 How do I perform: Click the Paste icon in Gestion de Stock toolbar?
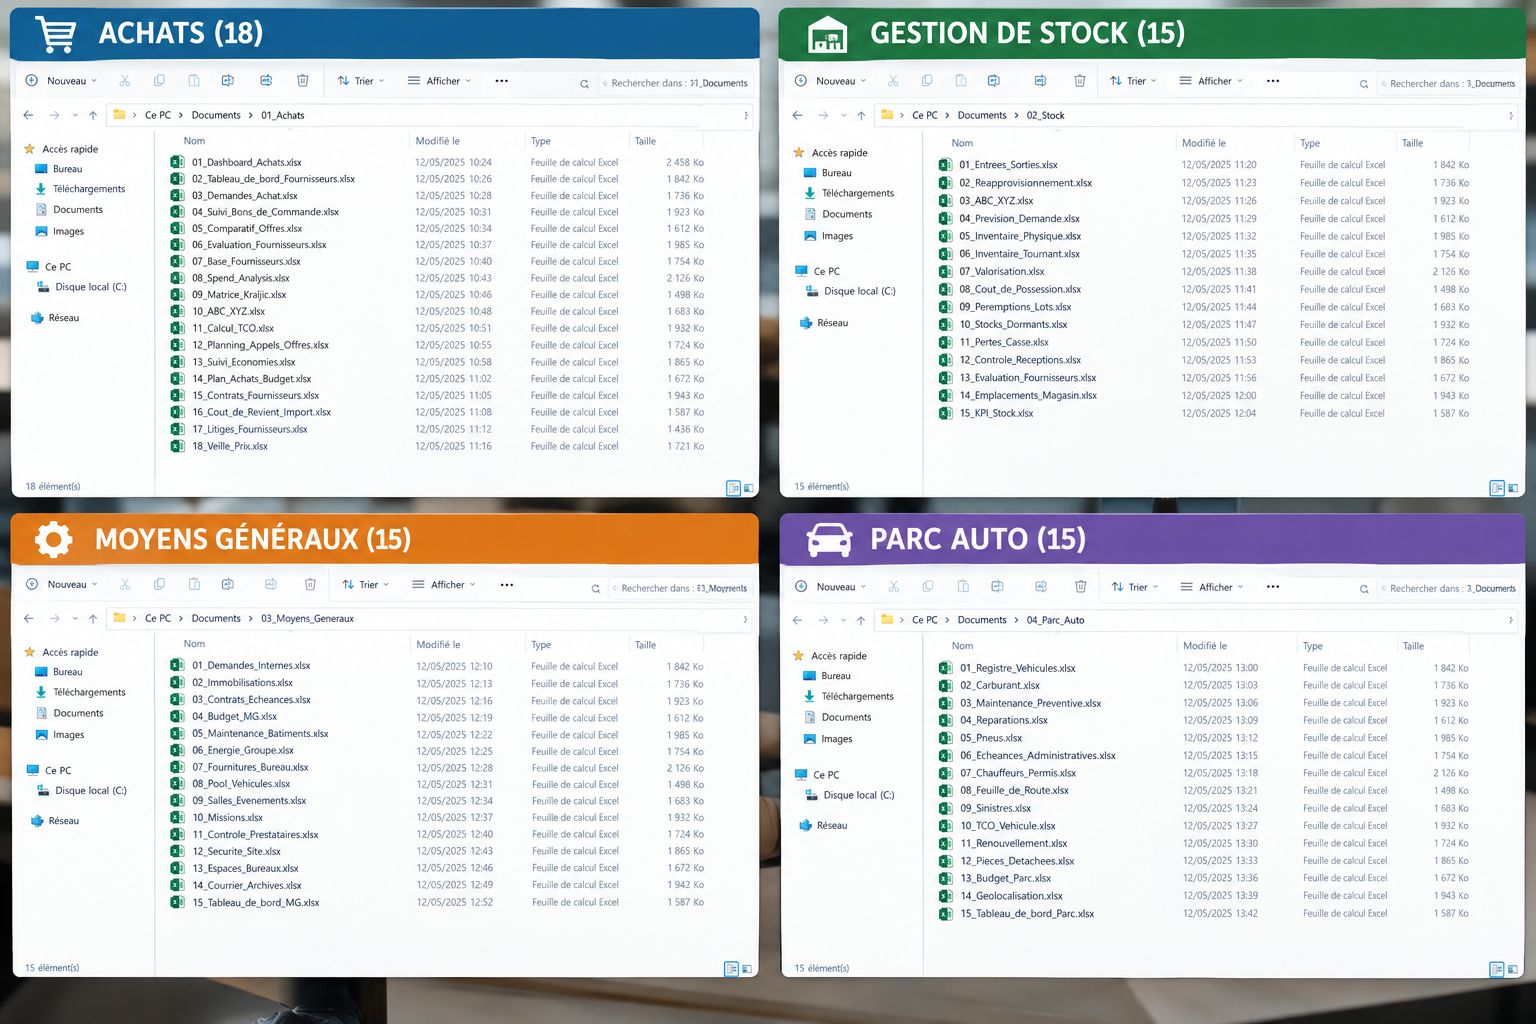960,81
